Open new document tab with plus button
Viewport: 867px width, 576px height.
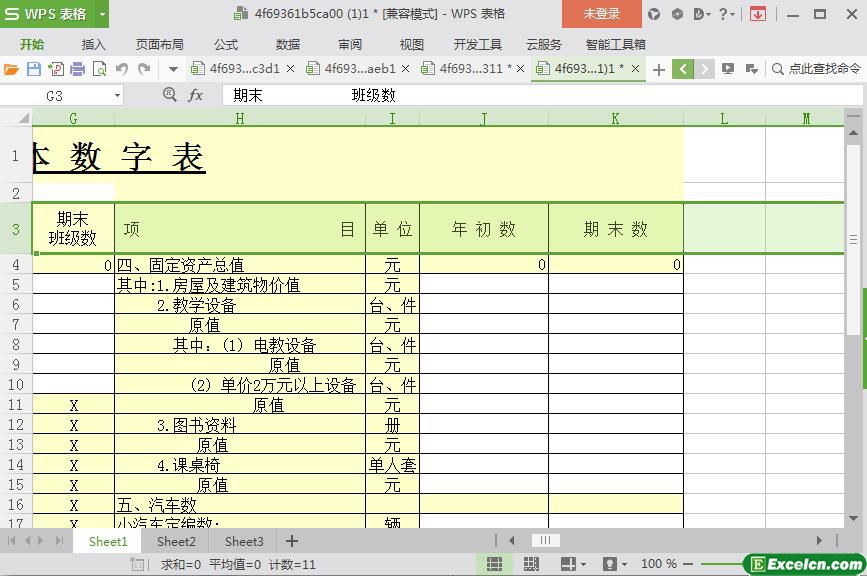(x=659, y=69)
